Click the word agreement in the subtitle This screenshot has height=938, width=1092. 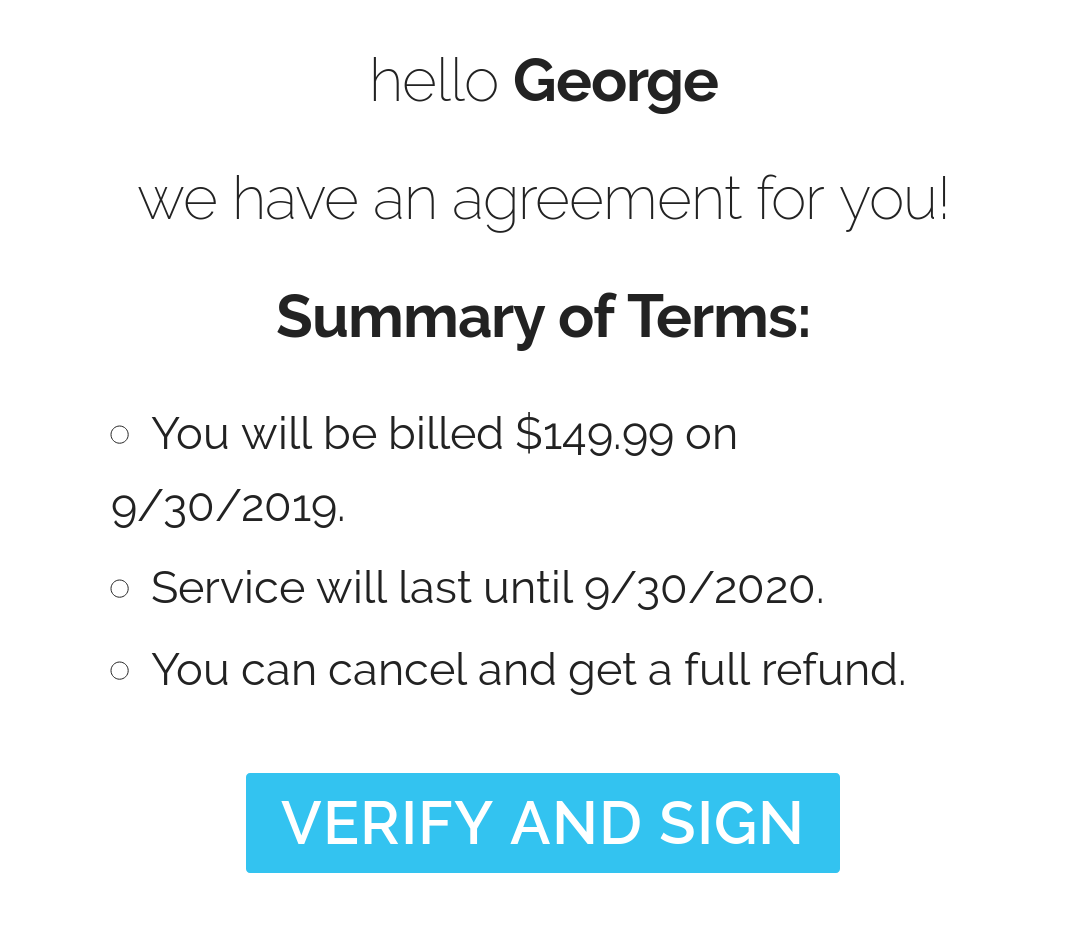pos(598,201)
